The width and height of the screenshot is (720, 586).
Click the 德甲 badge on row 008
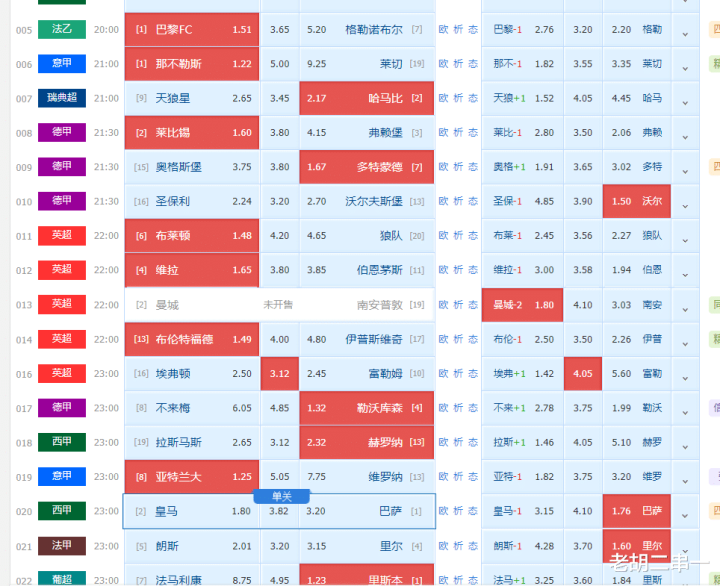click(x=62, y=132)
